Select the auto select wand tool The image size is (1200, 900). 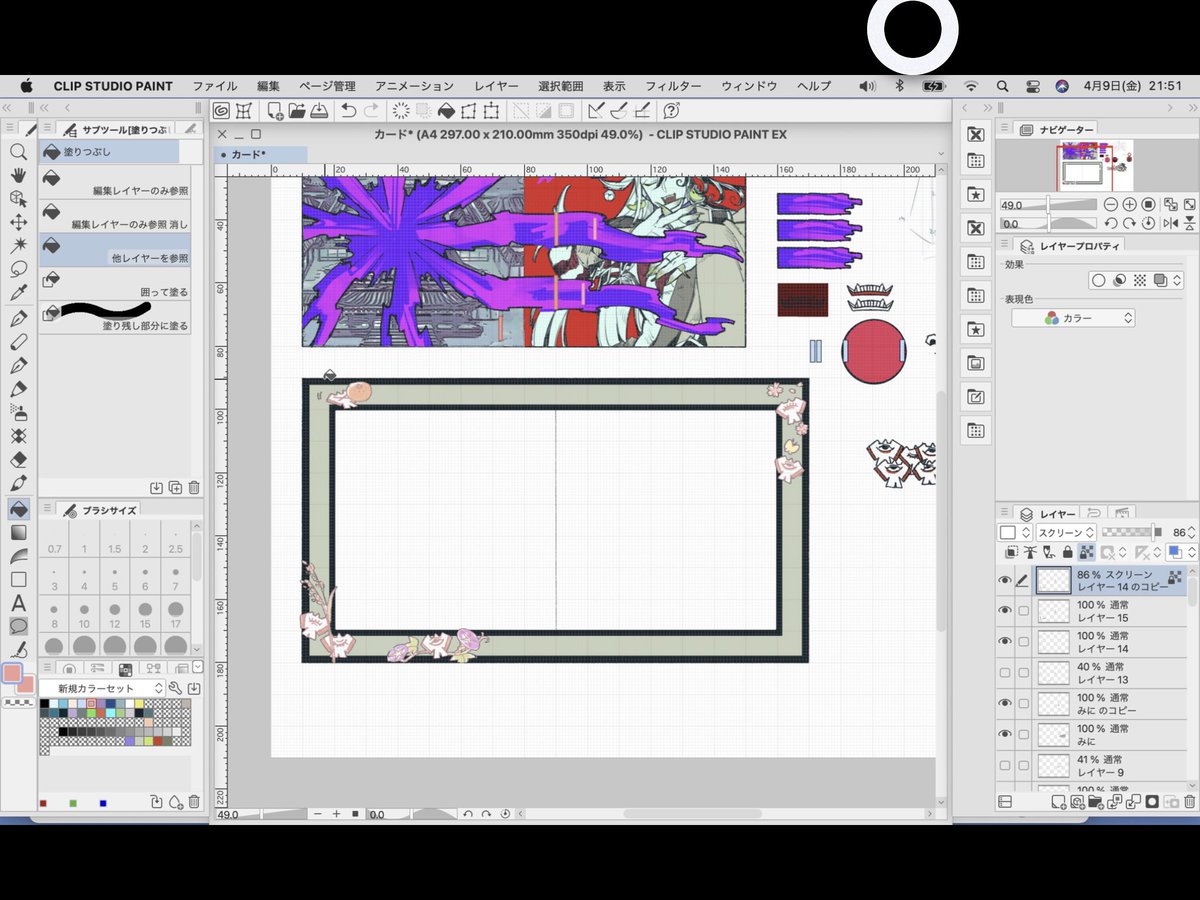(18, 246)
